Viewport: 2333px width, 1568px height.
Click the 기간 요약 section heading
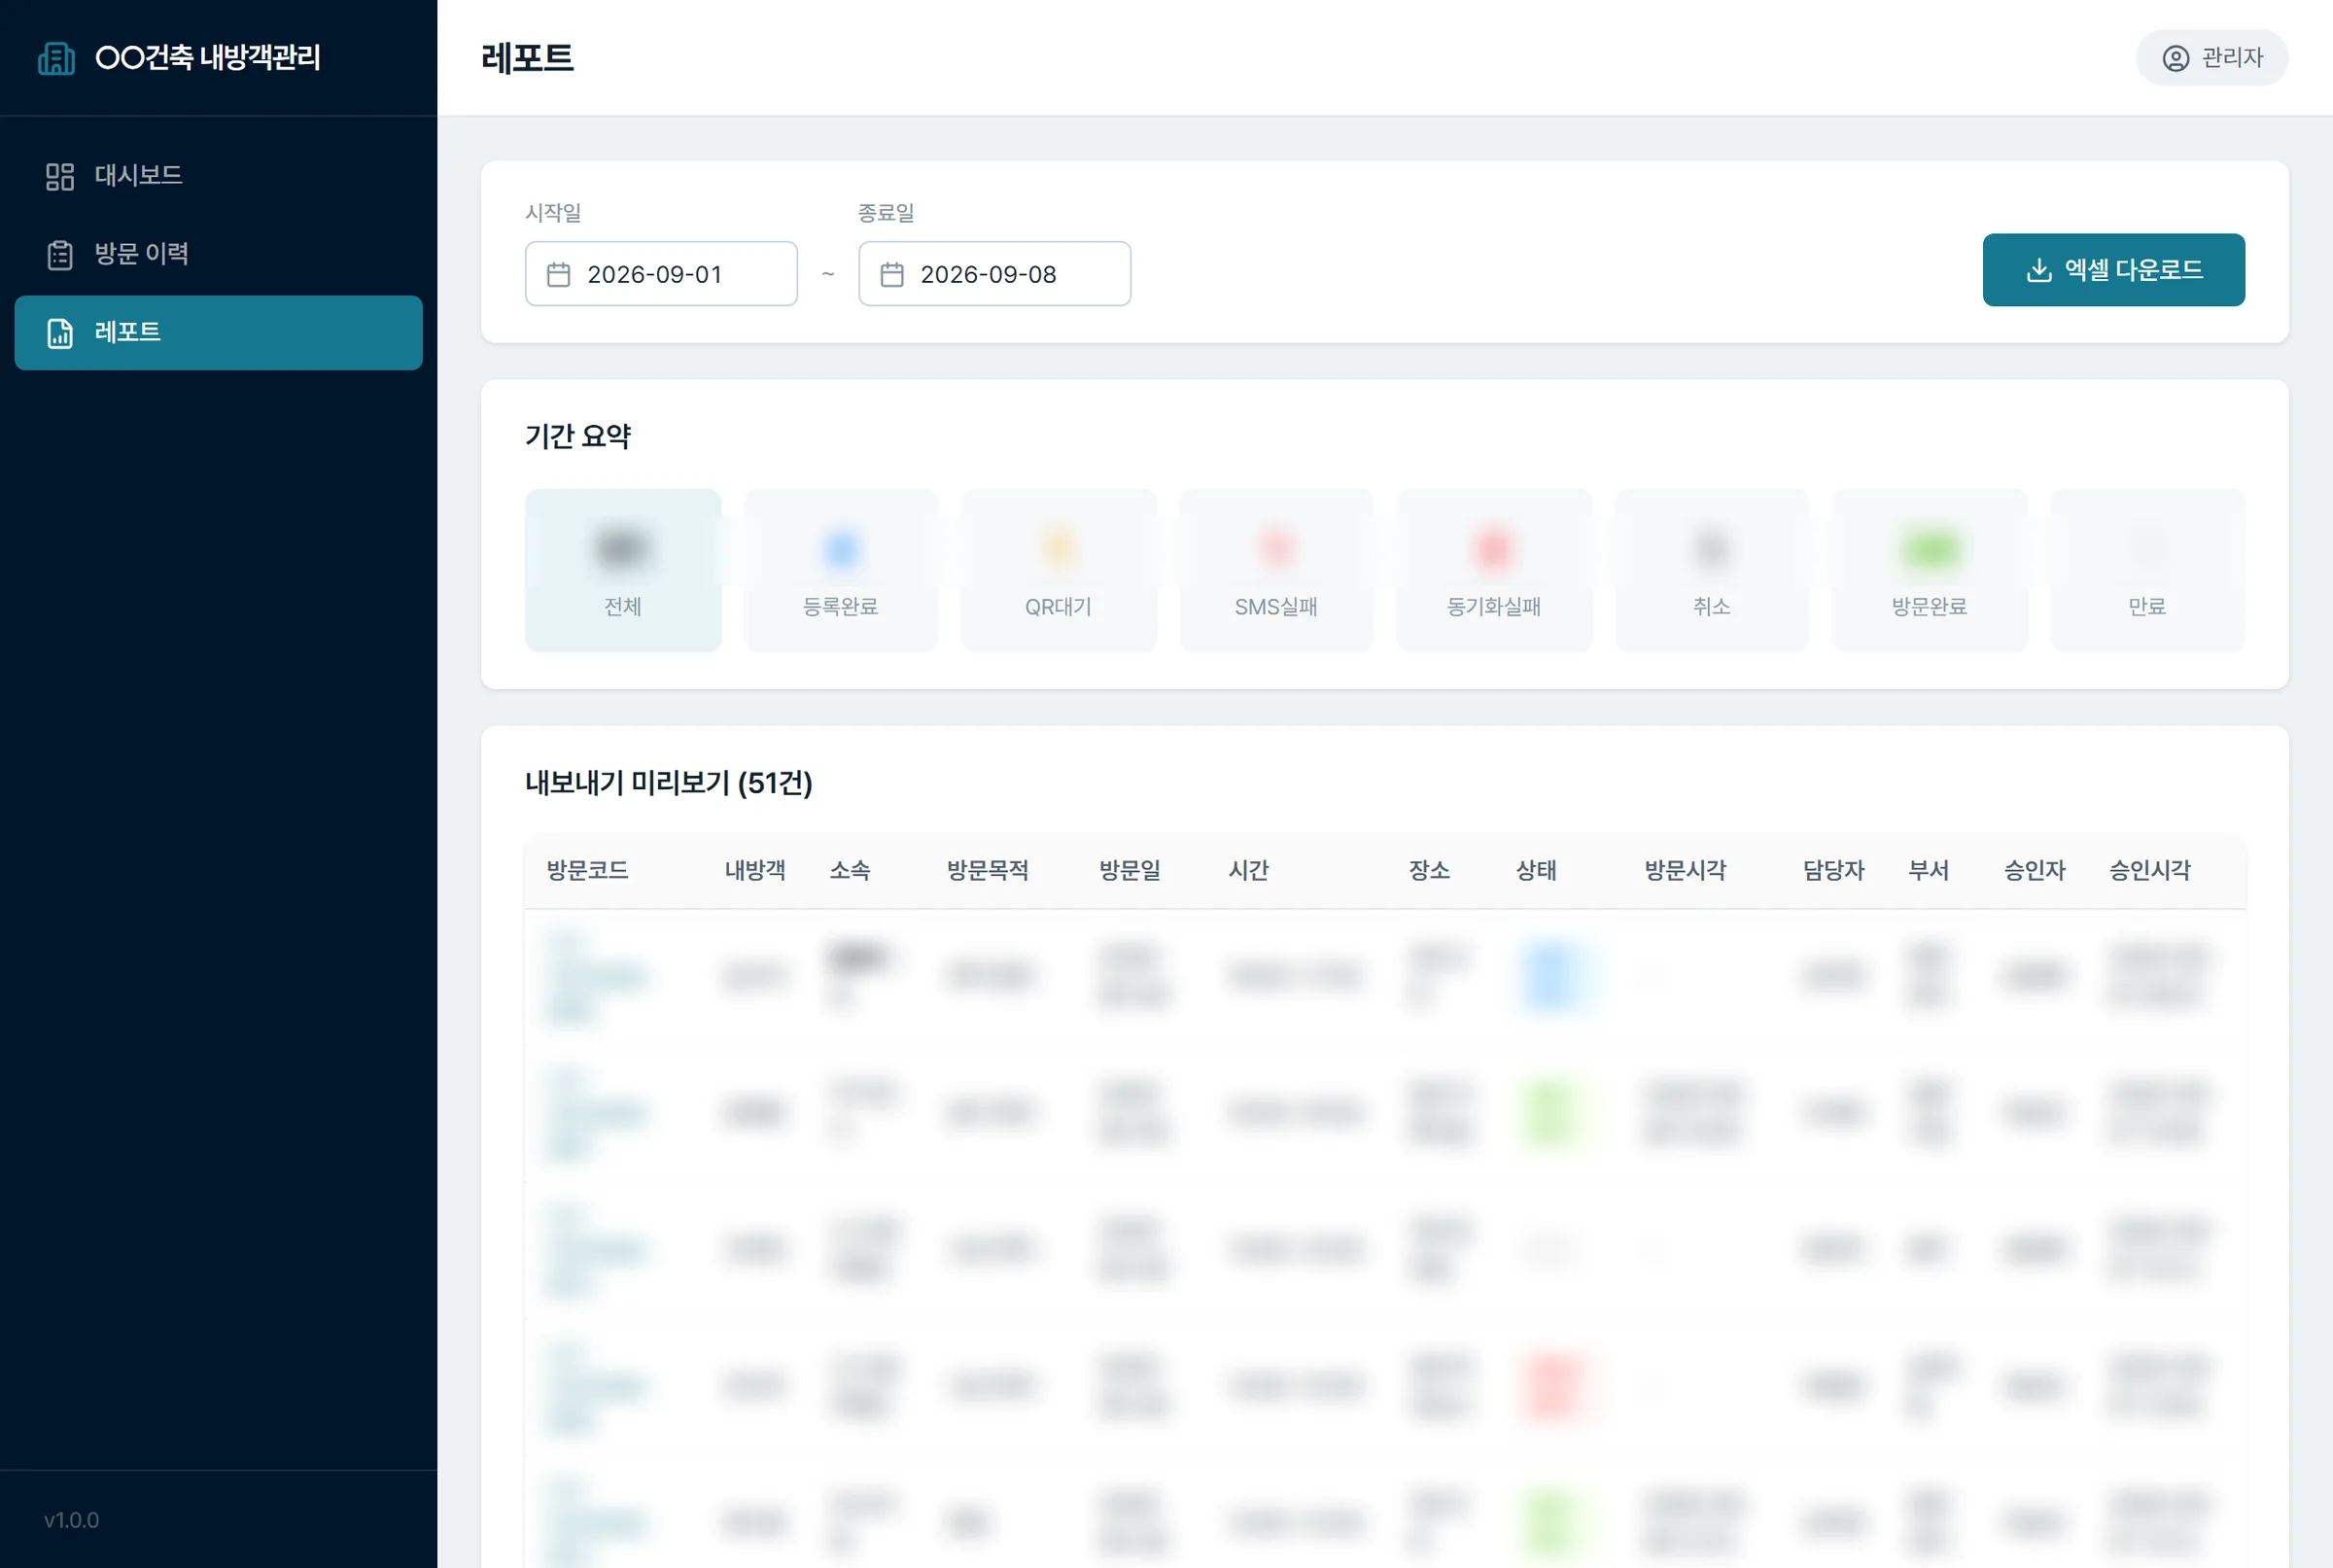tap(578, 436)
